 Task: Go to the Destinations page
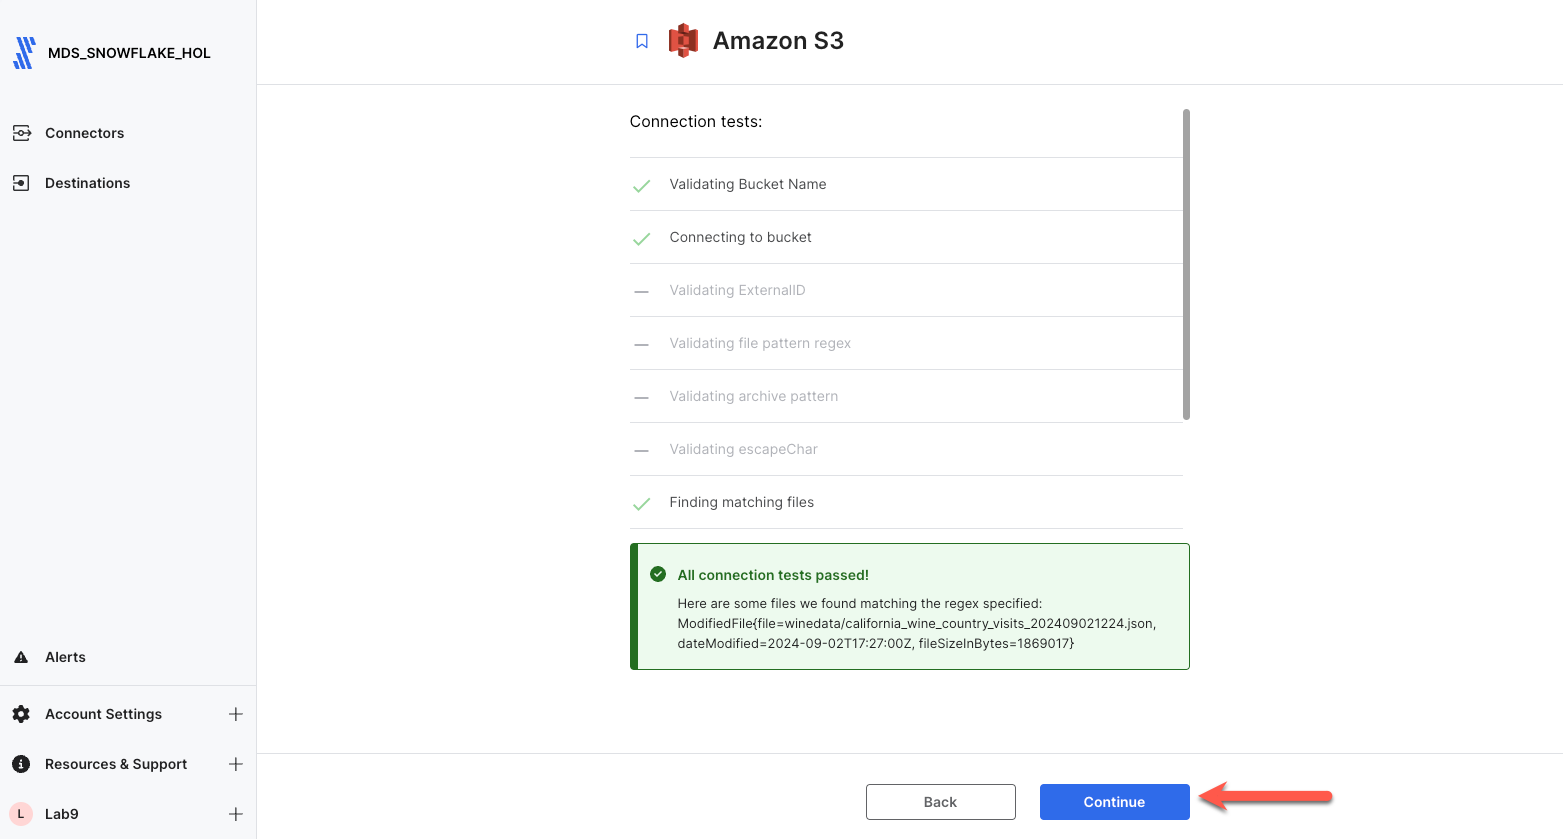87,183
